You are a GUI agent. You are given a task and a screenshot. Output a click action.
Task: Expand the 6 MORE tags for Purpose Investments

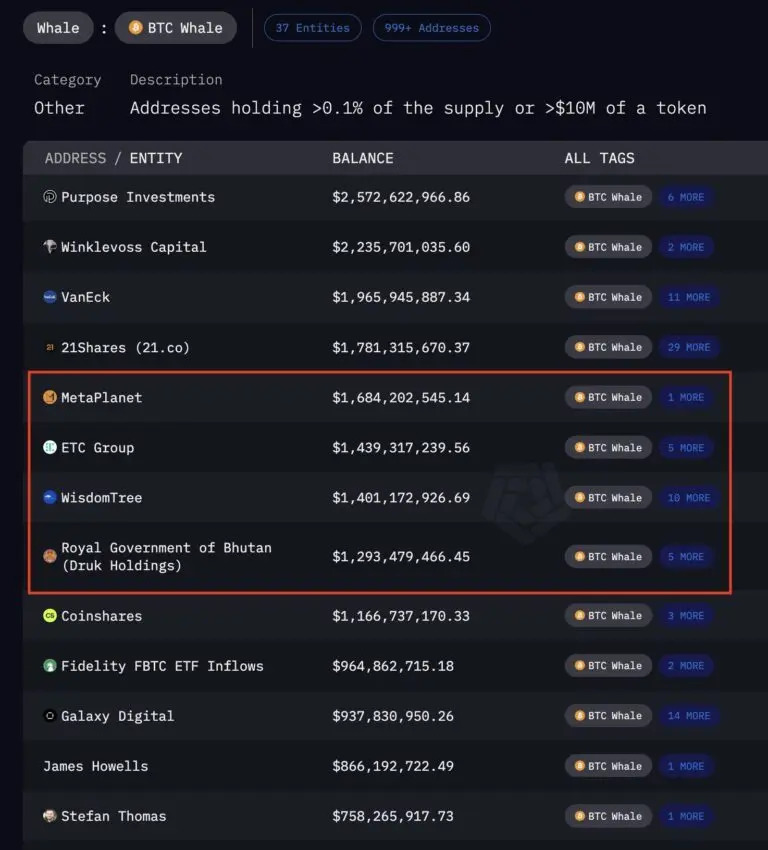686,197
